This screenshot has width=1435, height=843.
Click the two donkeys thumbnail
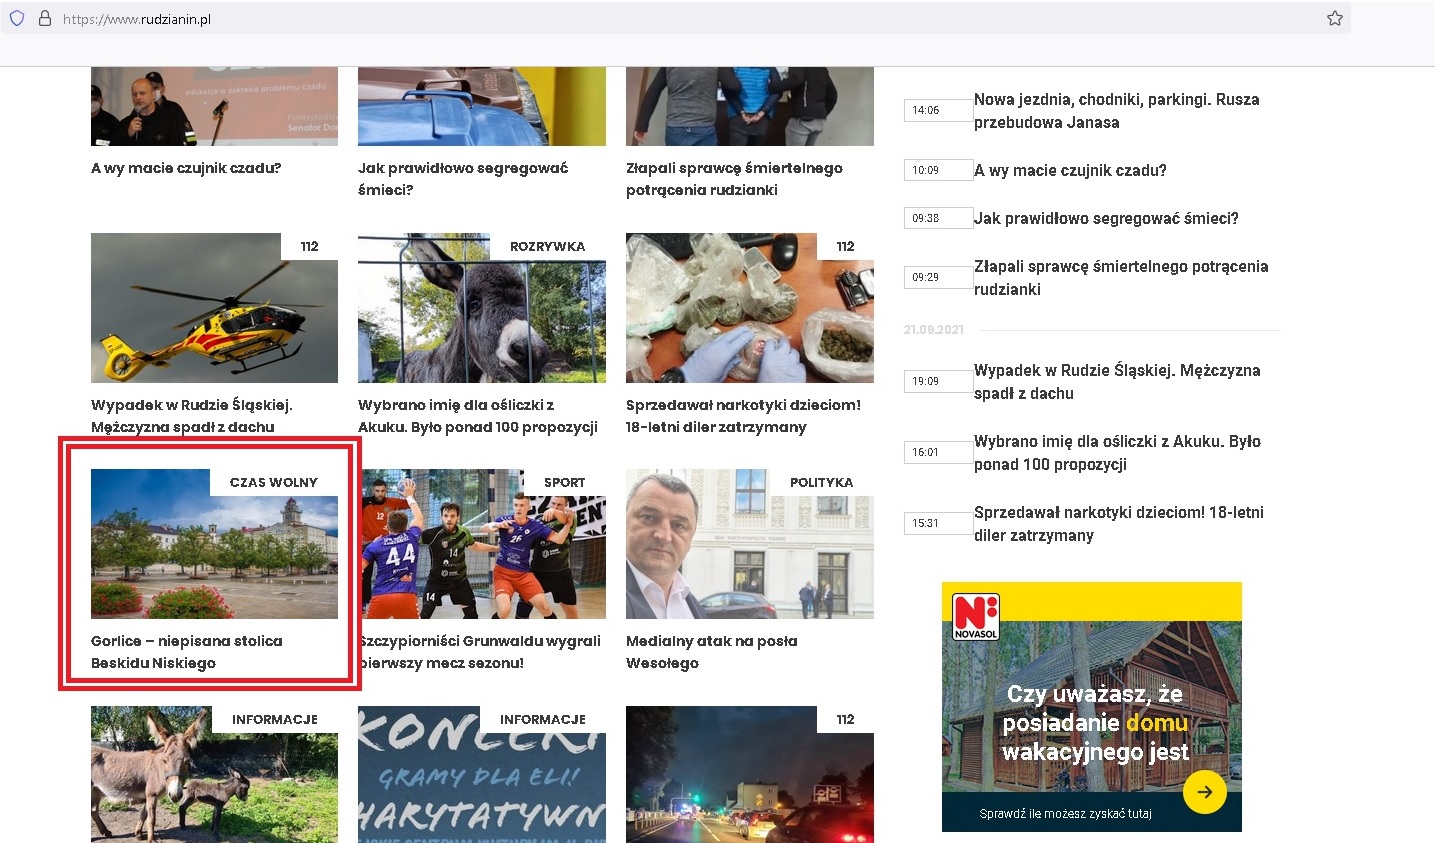point(214,774)
